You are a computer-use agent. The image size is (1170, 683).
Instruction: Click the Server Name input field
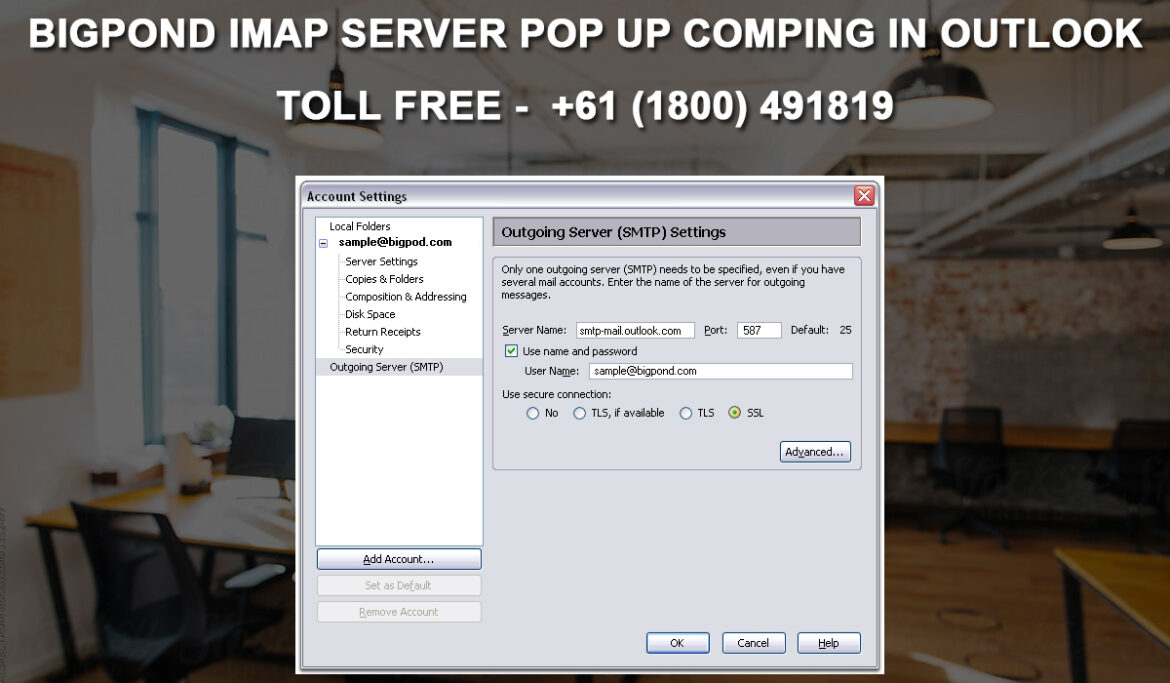coord(635,331)
